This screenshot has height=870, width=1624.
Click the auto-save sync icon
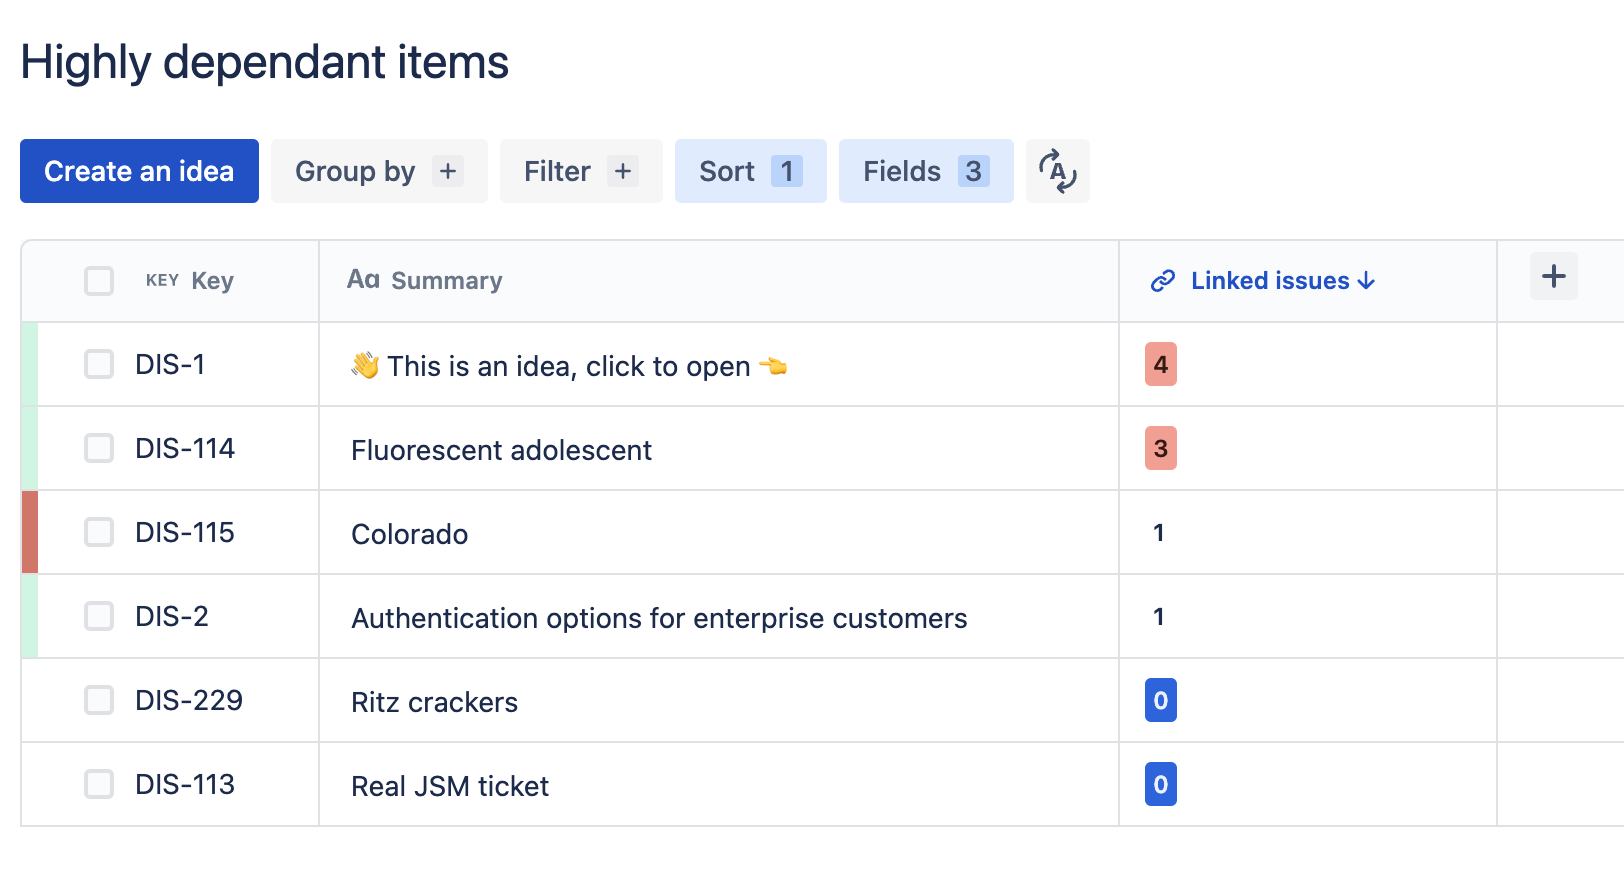click(1057, 171)
